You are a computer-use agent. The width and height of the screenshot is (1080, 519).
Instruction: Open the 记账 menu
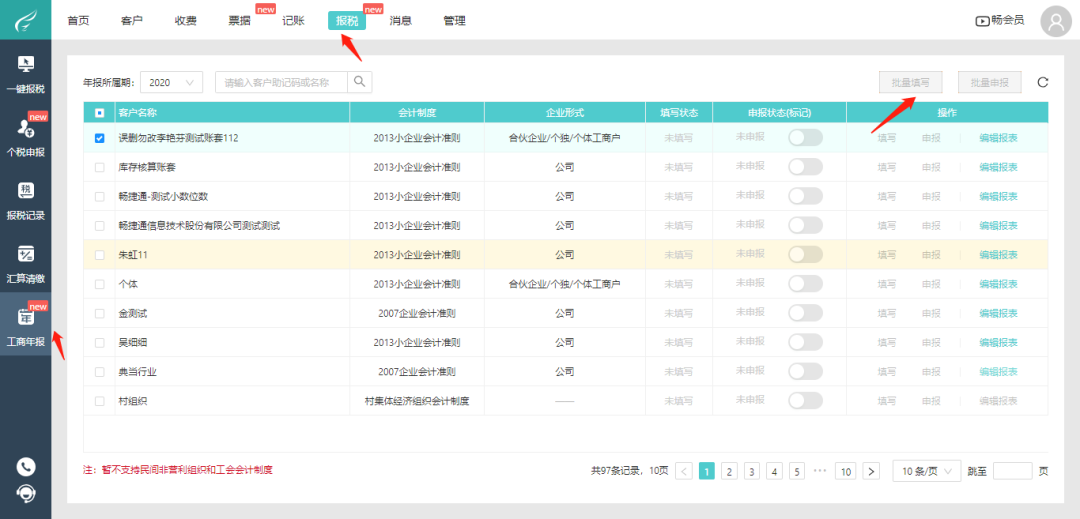click(293, 21)
